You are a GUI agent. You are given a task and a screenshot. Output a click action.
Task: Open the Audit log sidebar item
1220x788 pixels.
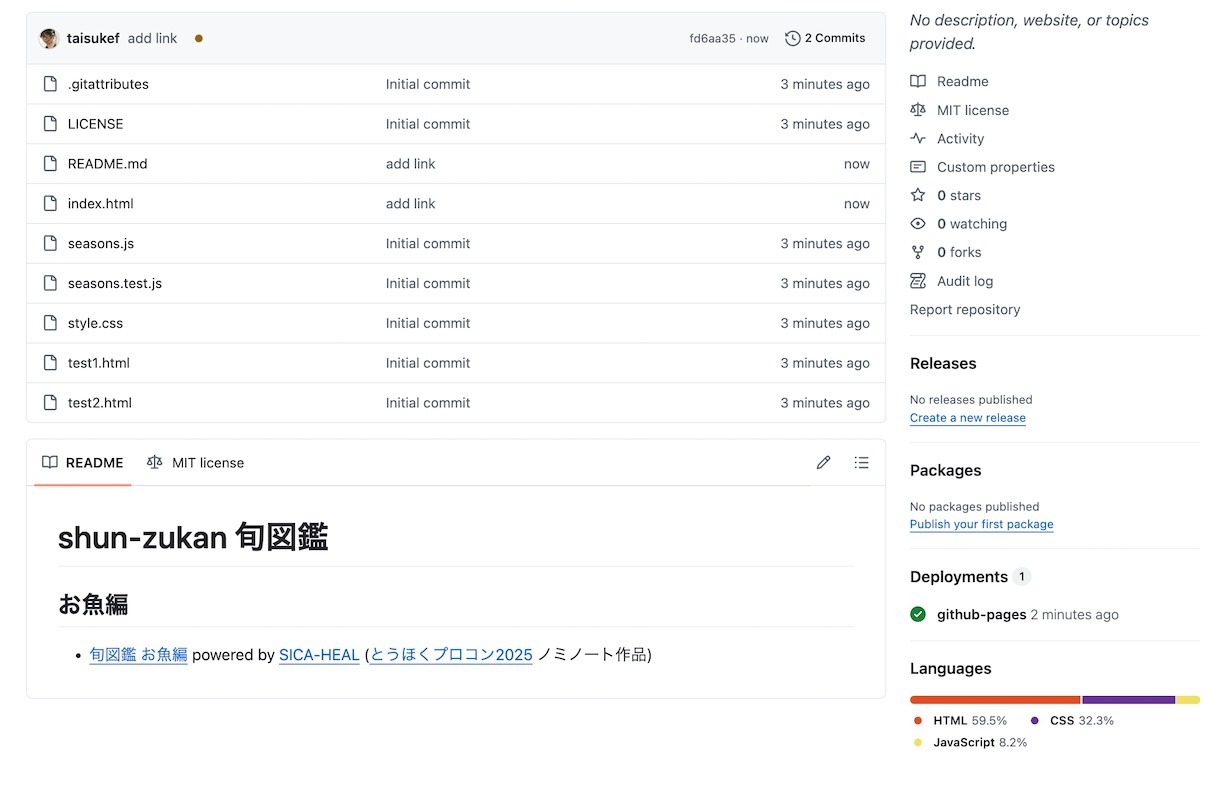click(x=964, y=281)
